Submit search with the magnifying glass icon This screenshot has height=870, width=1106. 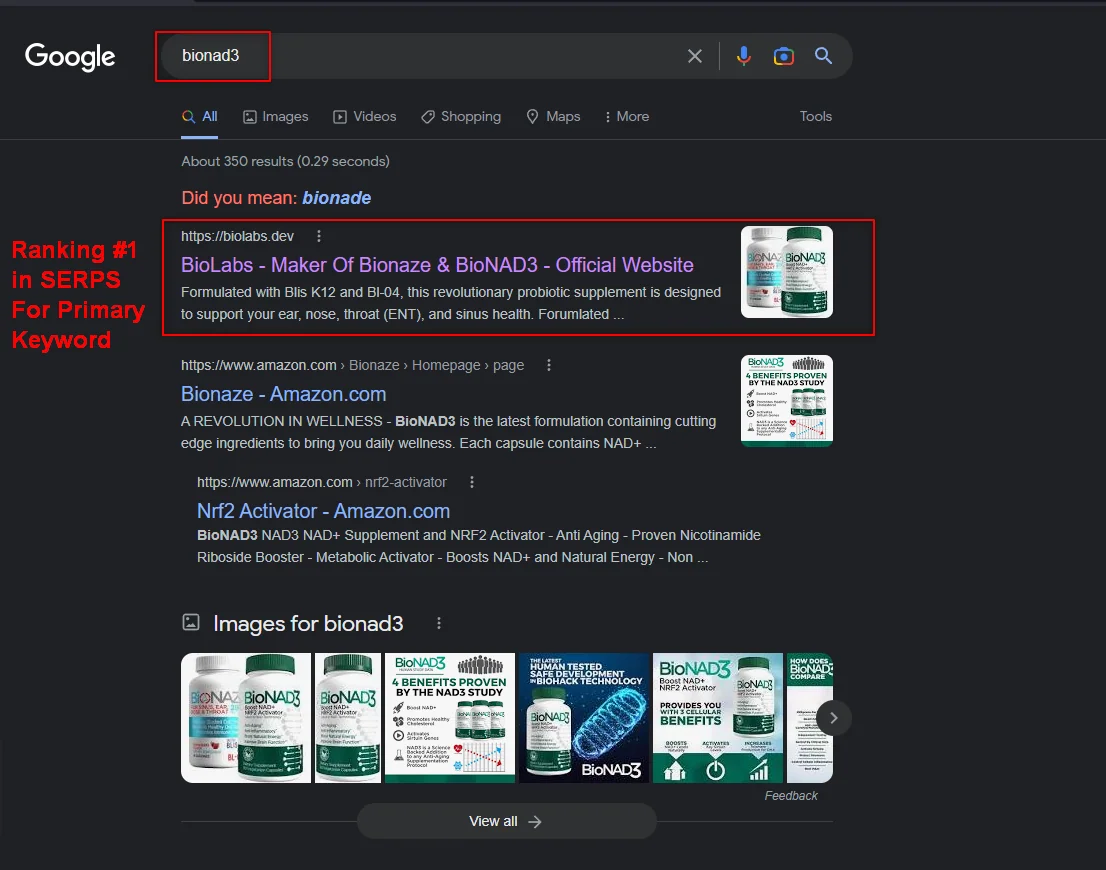click(823, 56)
